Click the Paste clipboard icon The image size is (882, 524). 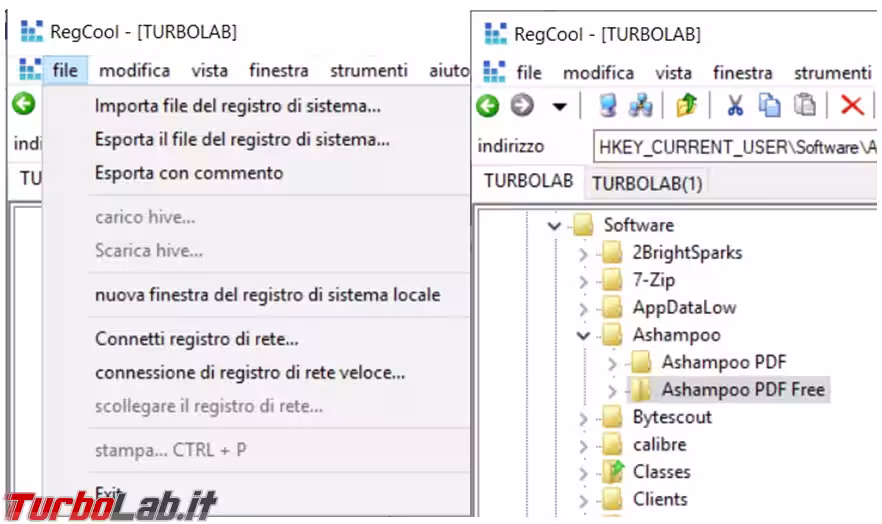[804, 105]
